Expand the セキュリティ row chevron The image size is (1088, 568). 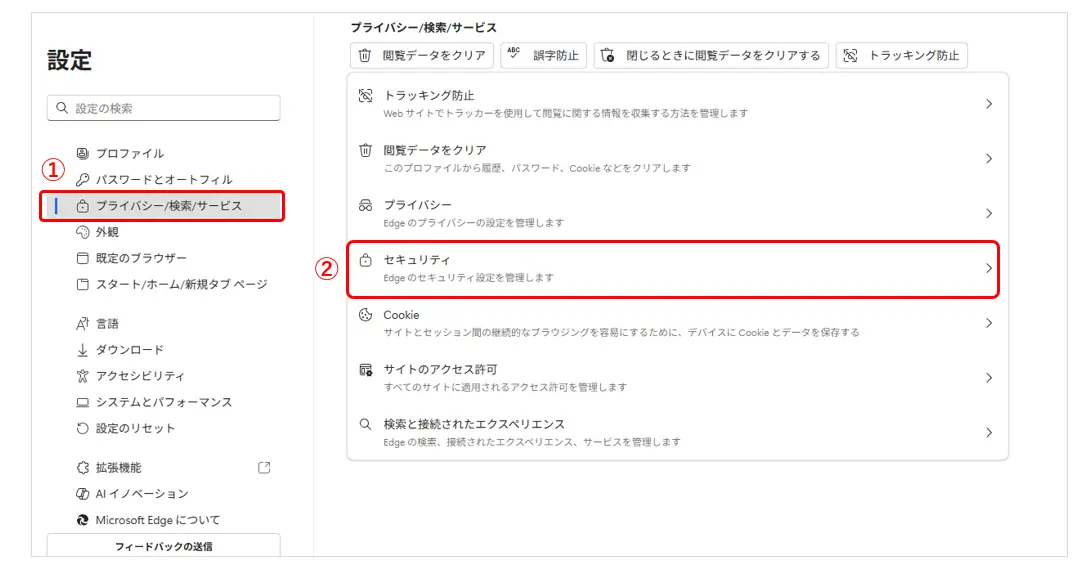988,268
